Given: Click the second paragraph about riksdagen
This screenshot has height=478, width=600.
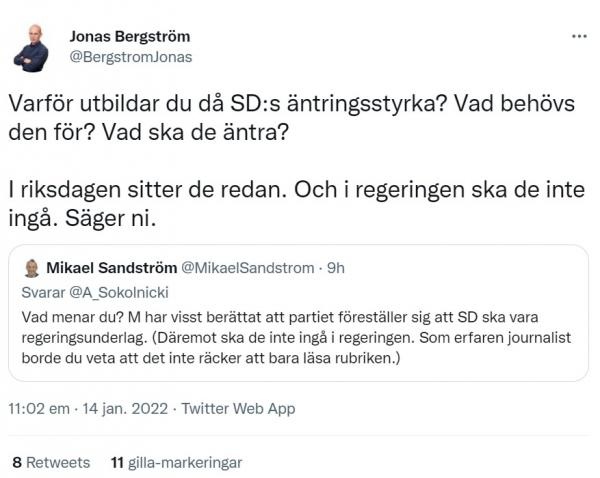Looking at the screenshot, I should 297,204.
